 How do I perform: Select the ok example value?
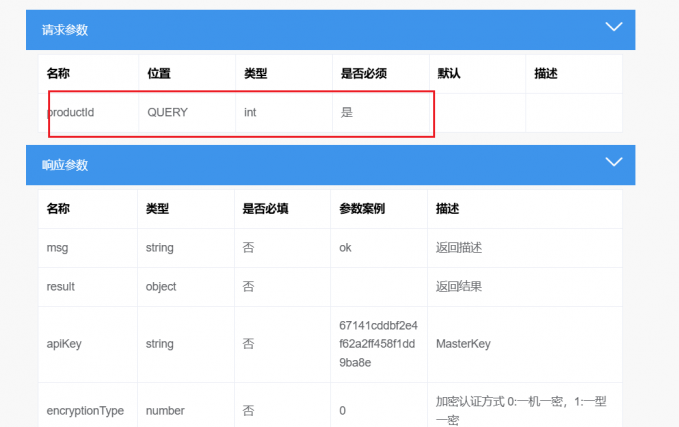coord(345,248)
